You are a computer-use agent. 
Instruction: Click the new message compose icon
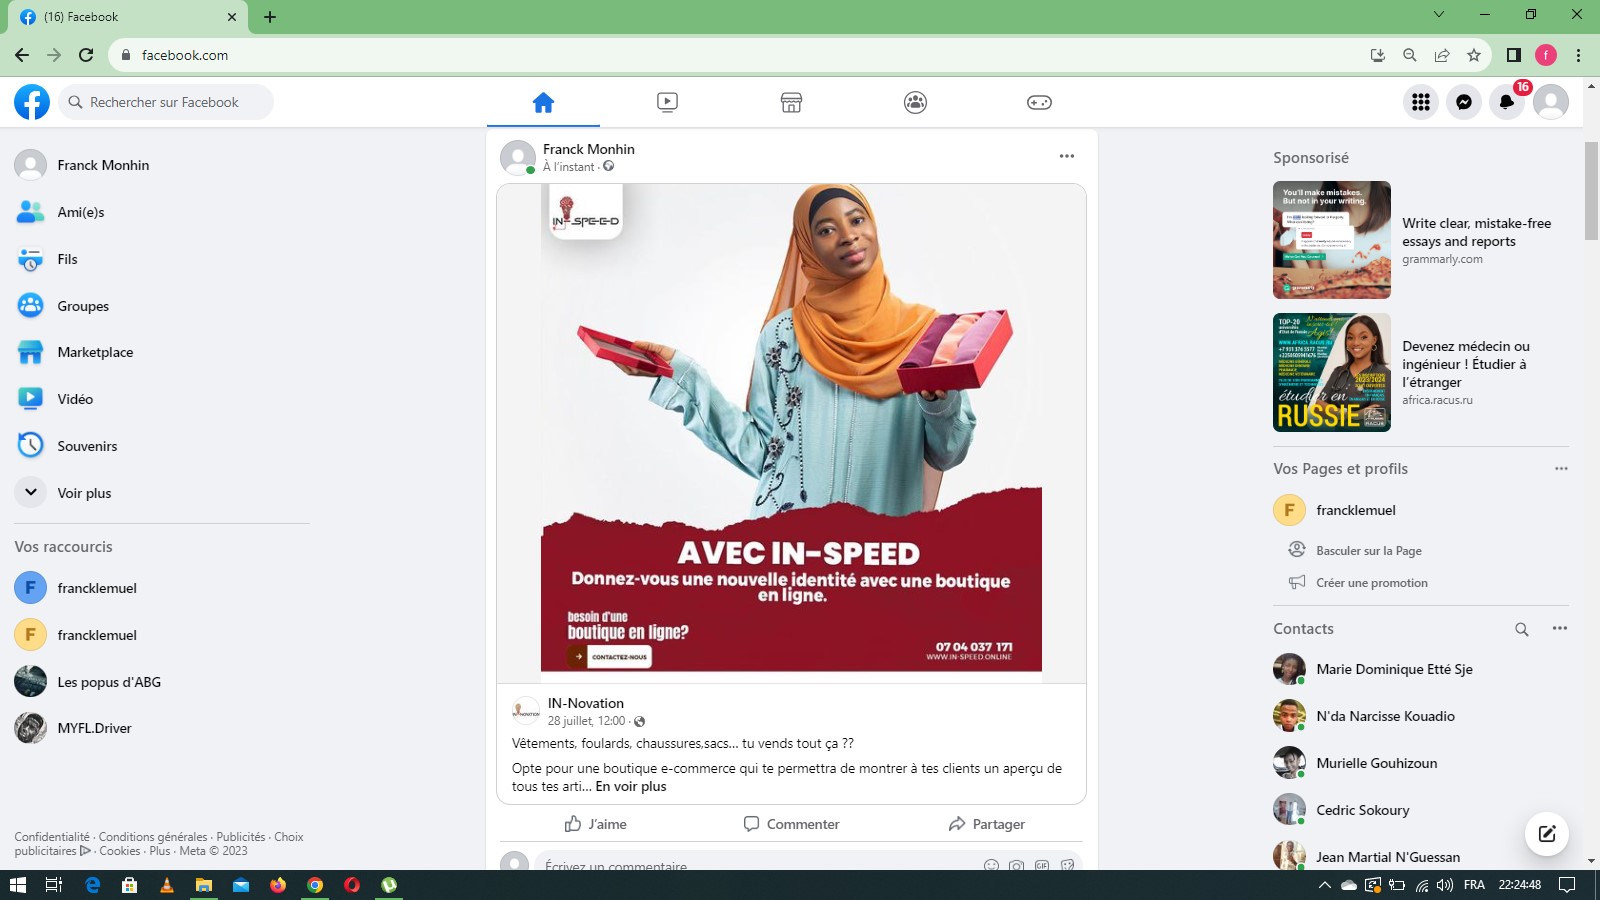click(1546, 834)
